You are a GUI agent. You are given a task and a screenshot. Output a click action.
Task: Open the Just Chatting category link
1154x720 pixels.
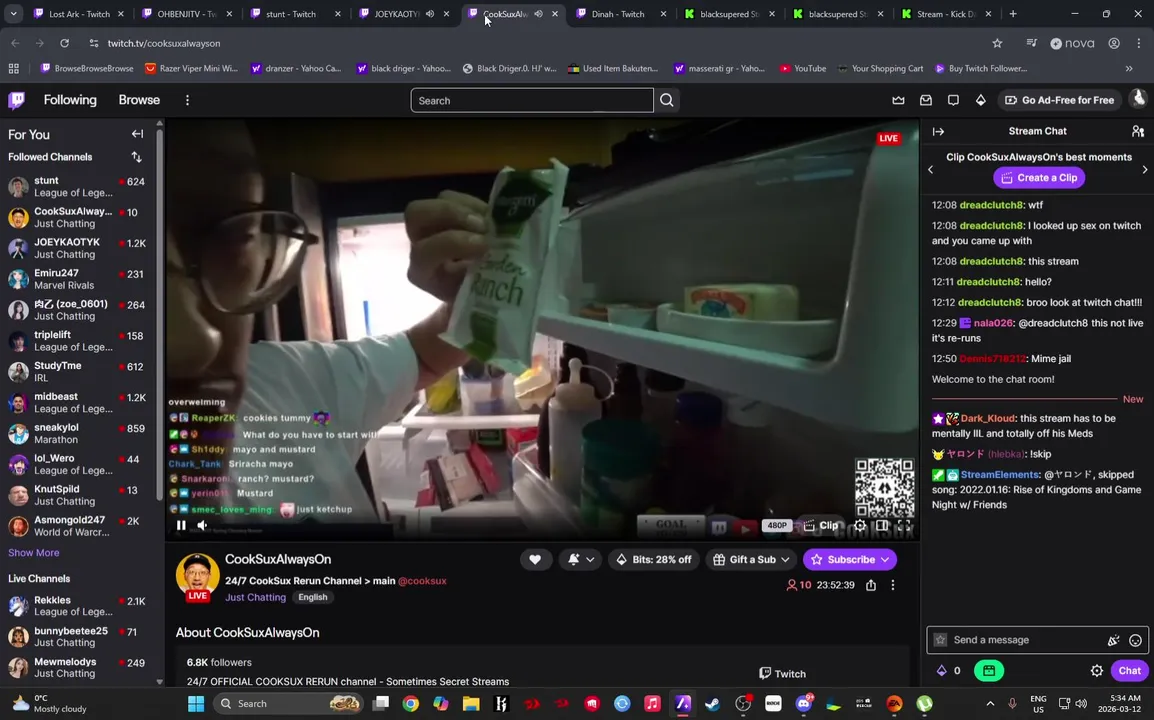tap(255, 597)
